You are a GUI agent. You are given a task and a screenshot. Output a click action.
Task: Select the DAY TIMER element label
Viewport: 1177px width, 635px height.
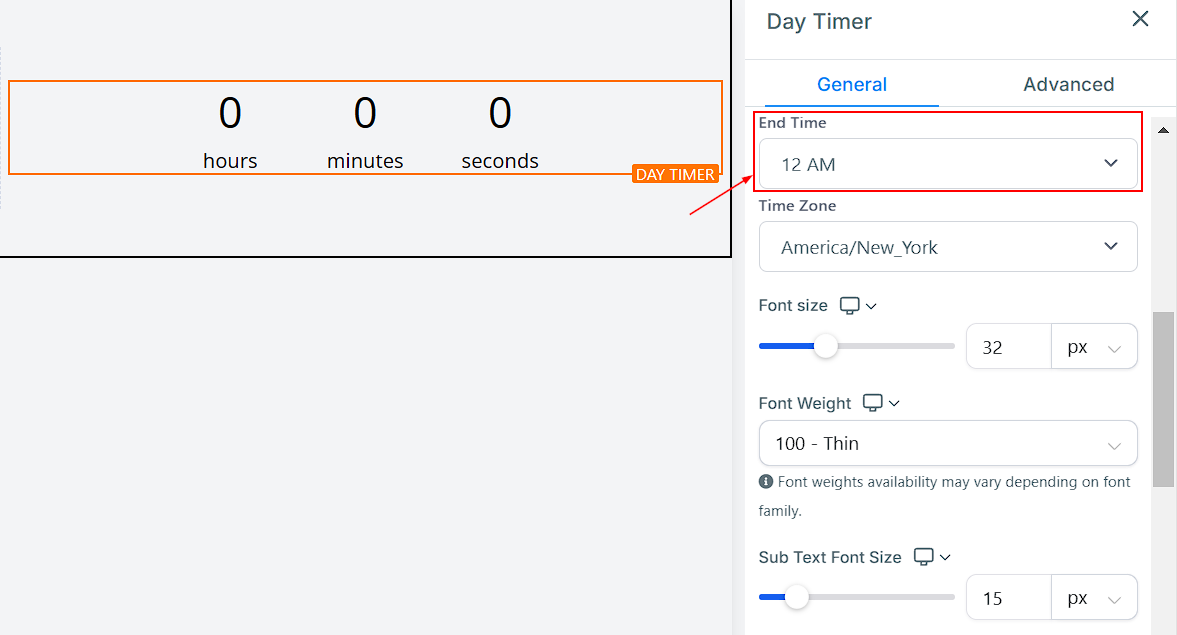pyautogui.click(x=676, y=174)
